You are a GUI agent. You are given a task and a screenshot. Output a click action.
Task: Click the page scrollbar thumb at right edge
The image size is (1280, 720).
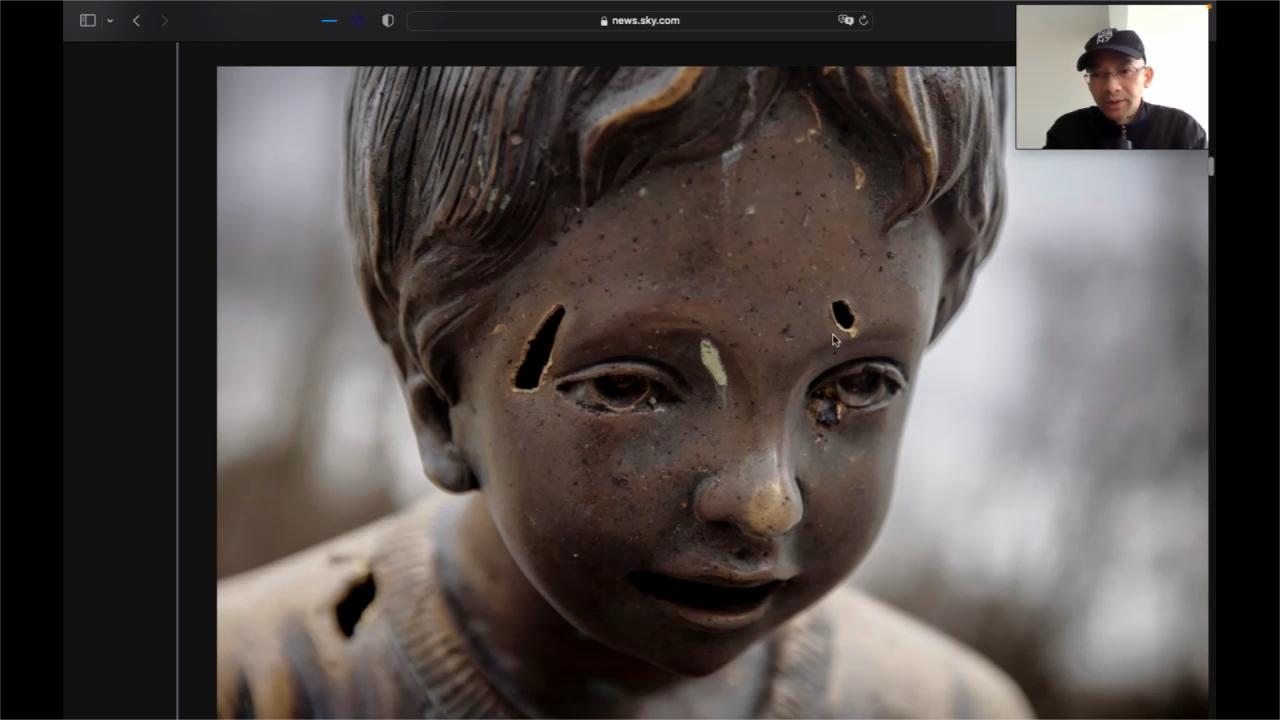[1211, 166]
